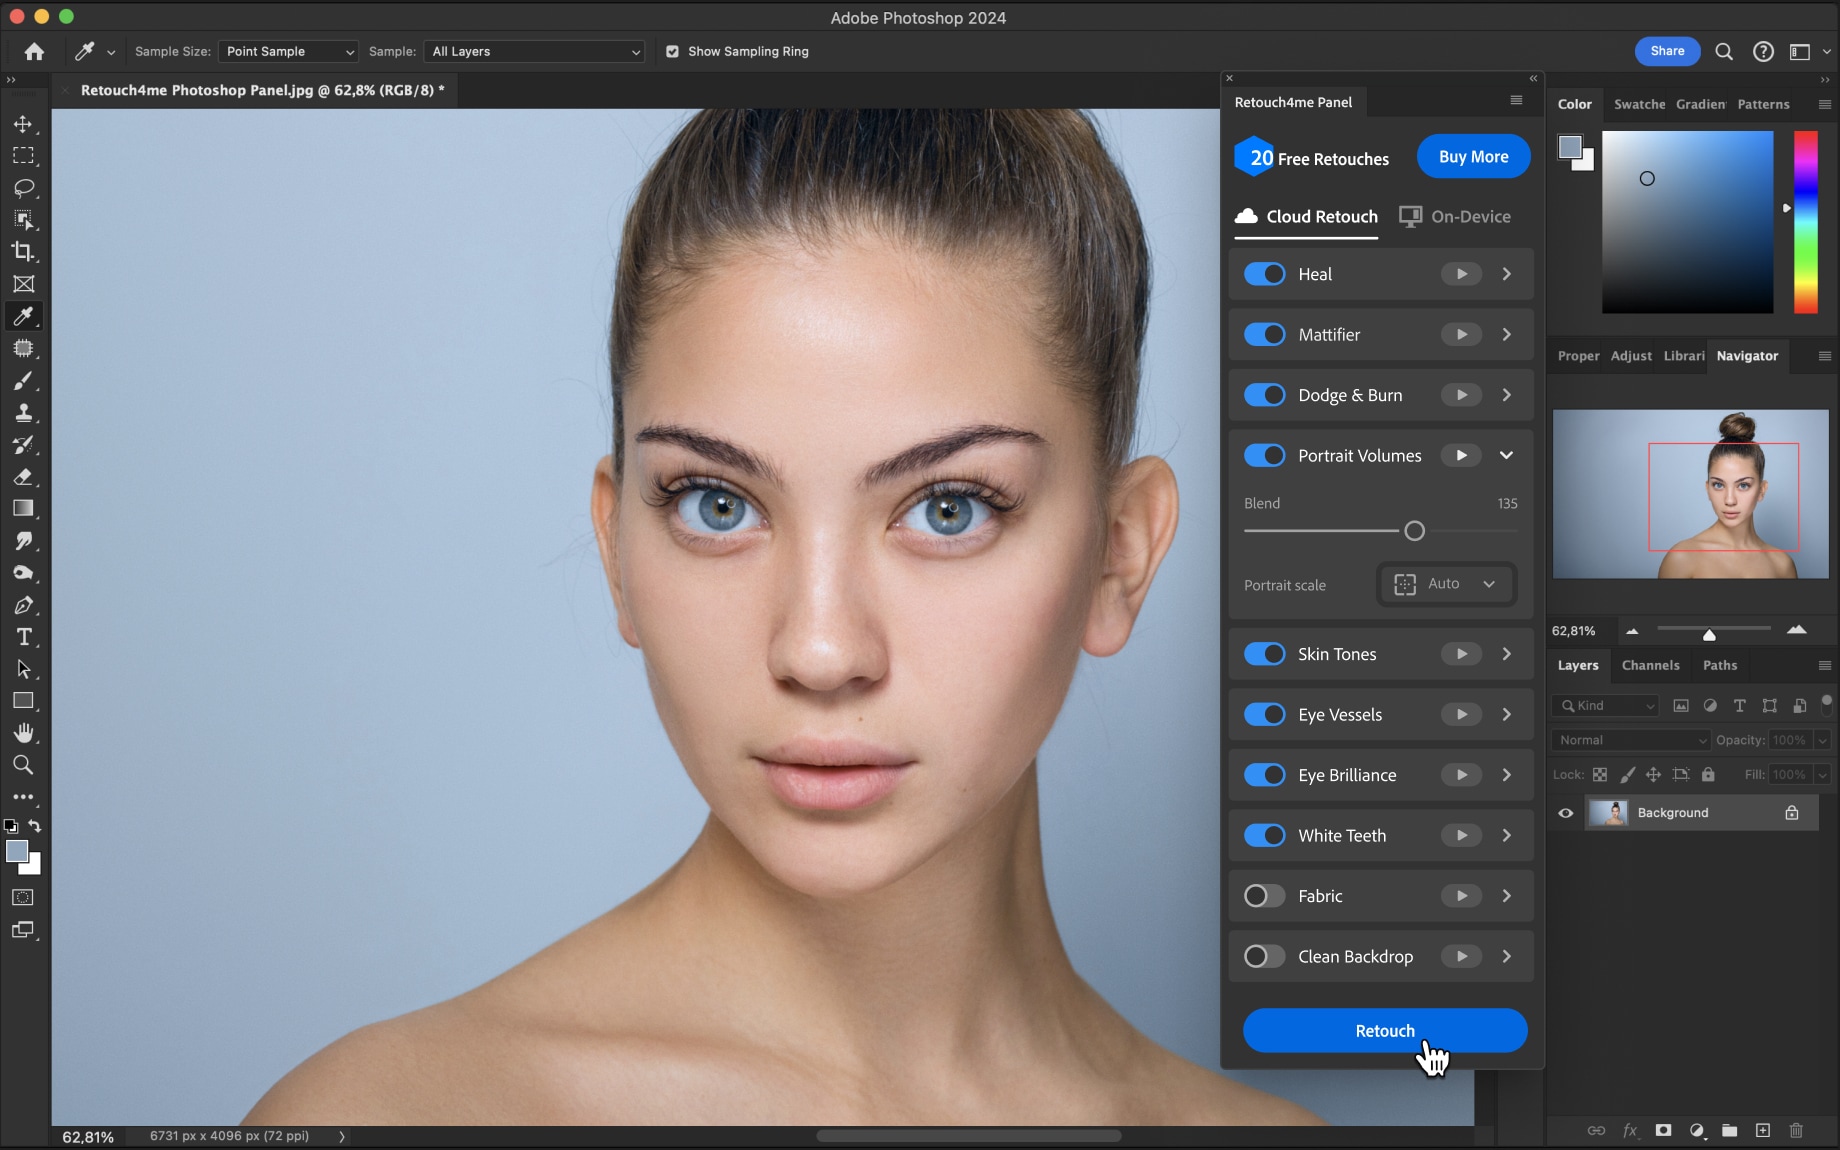Select the Sponge tool
The height and width of the screenshot is (1150, 1840).
coord(23,573)
